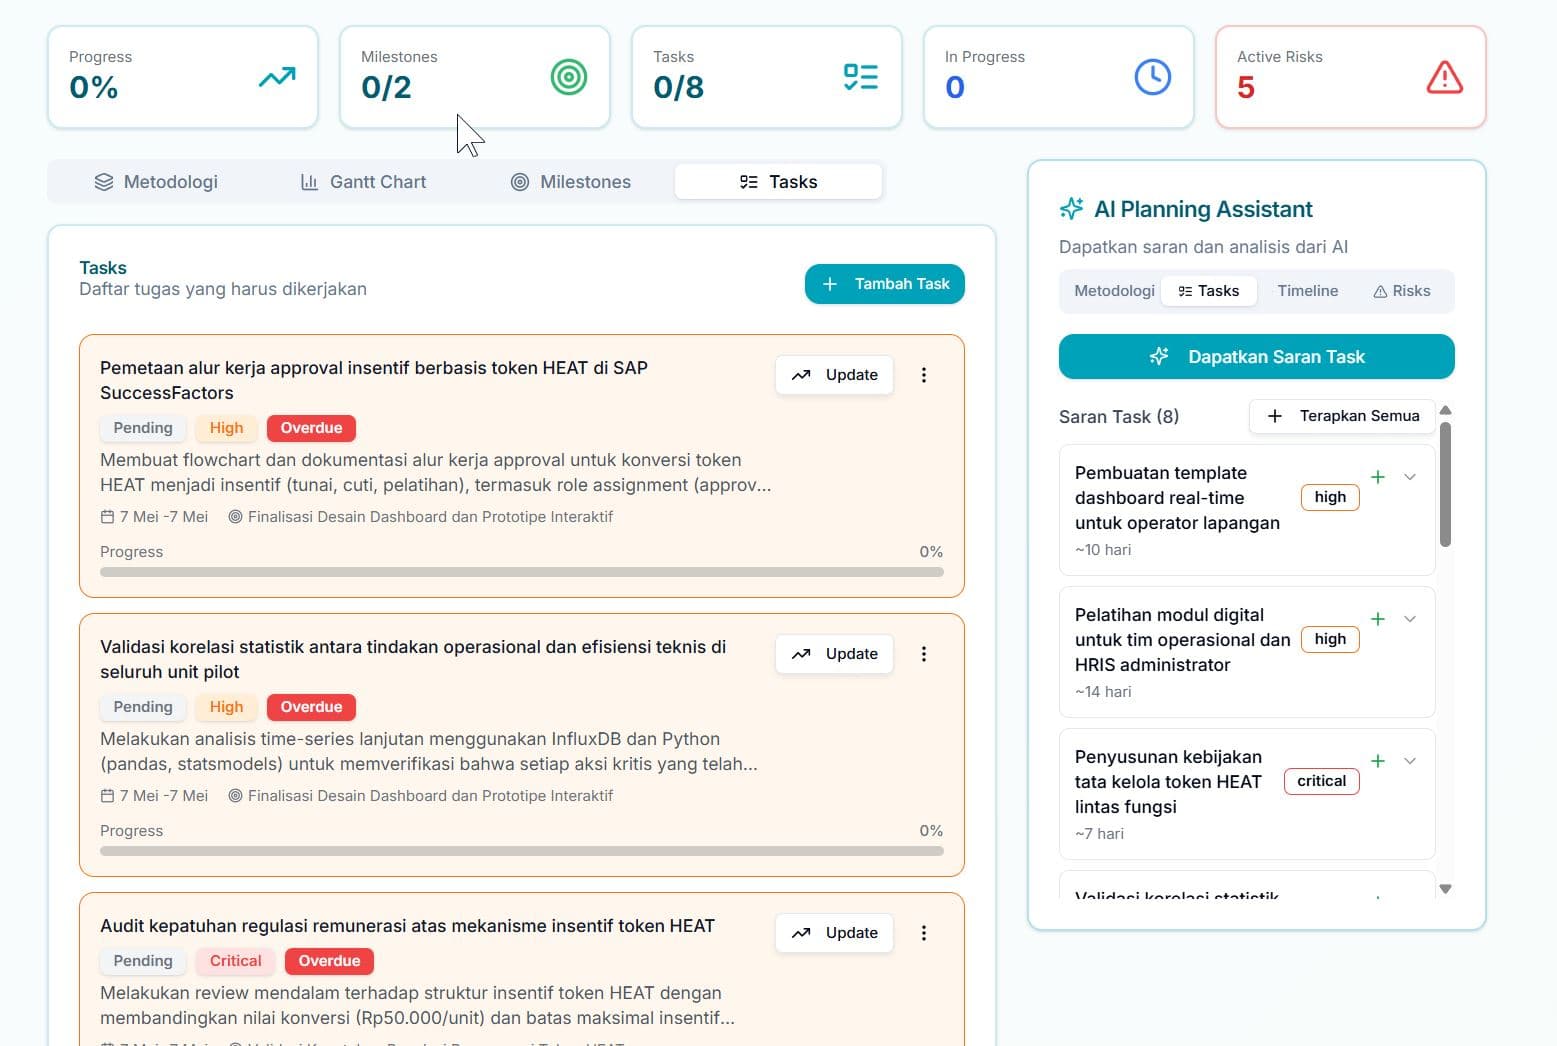1557x1046 pixels.
Task: Add suggestion Pembuatan template dashboard with plus icon
Action: 1378,477
